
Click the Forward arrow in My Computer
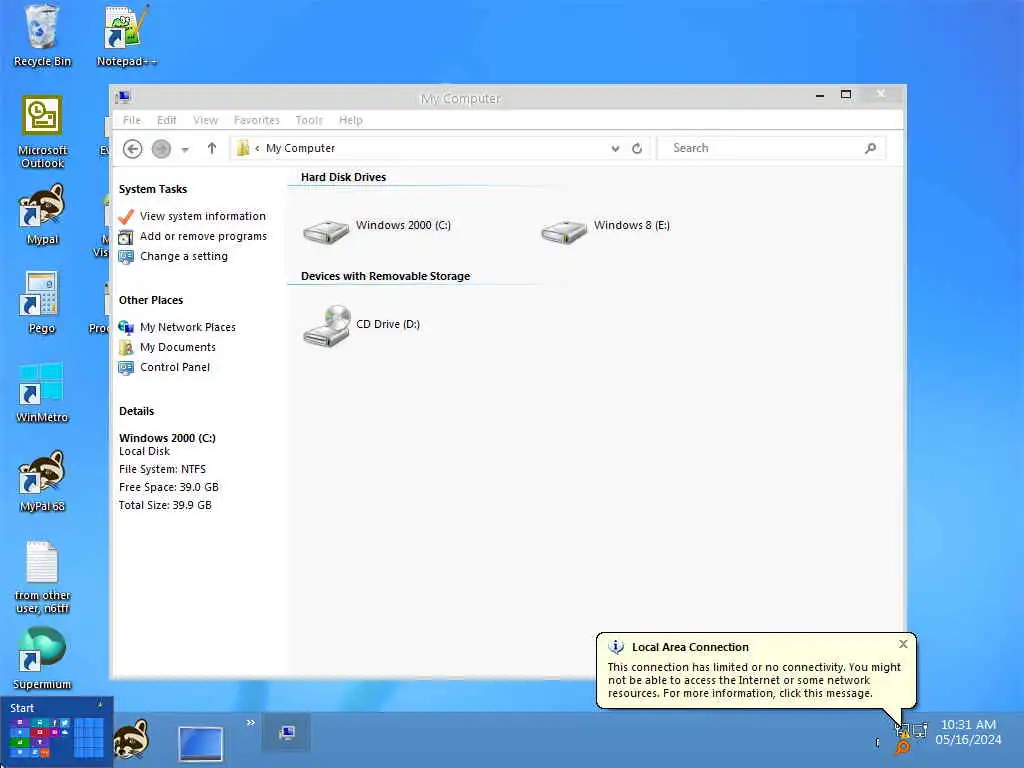(x=161, y=149)
